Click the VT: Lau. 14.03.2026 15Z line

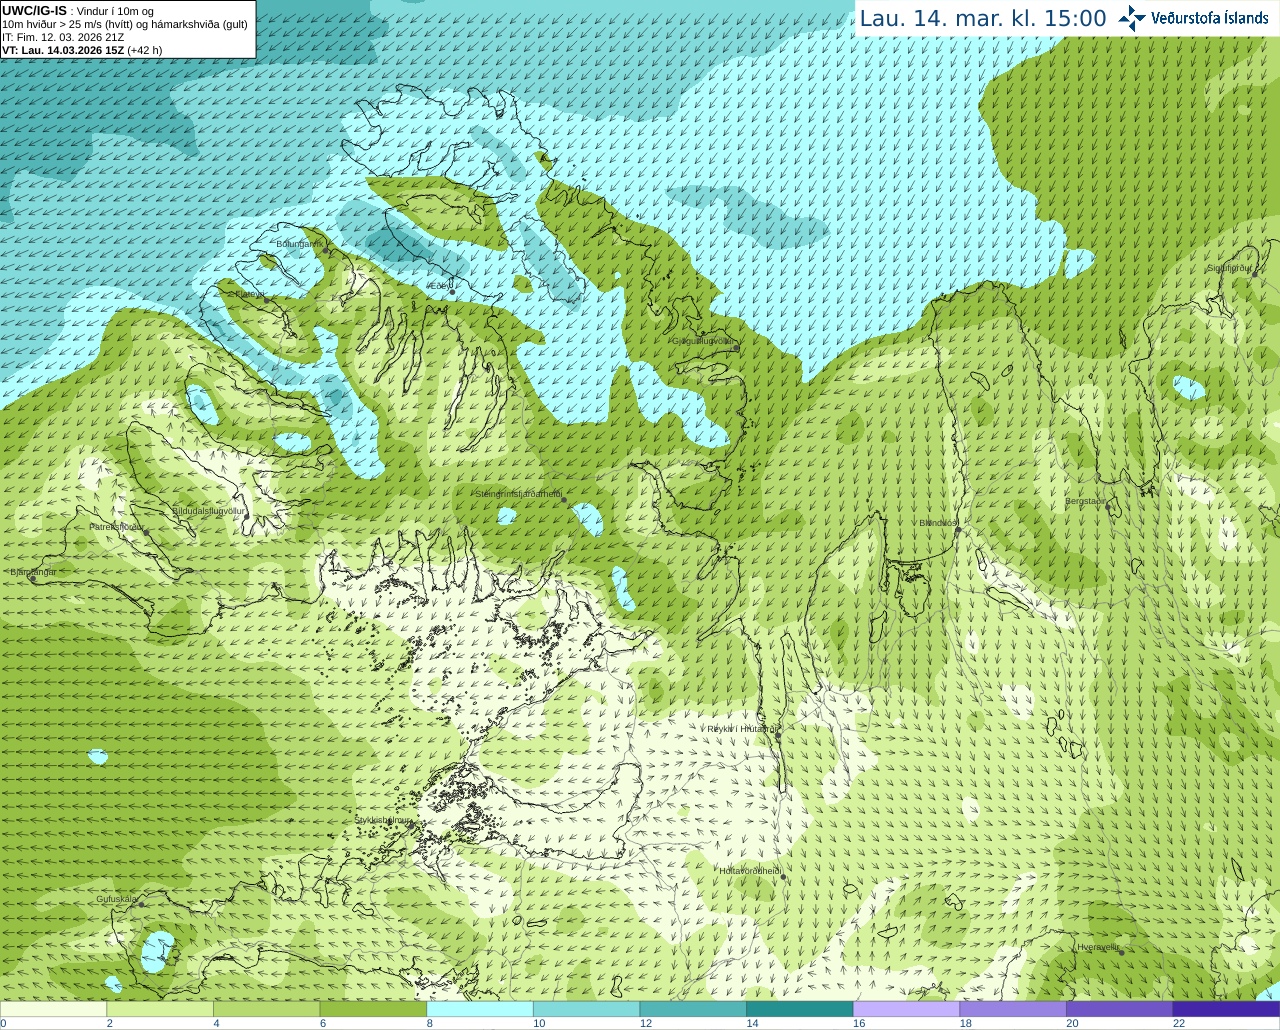click(82, 50)
